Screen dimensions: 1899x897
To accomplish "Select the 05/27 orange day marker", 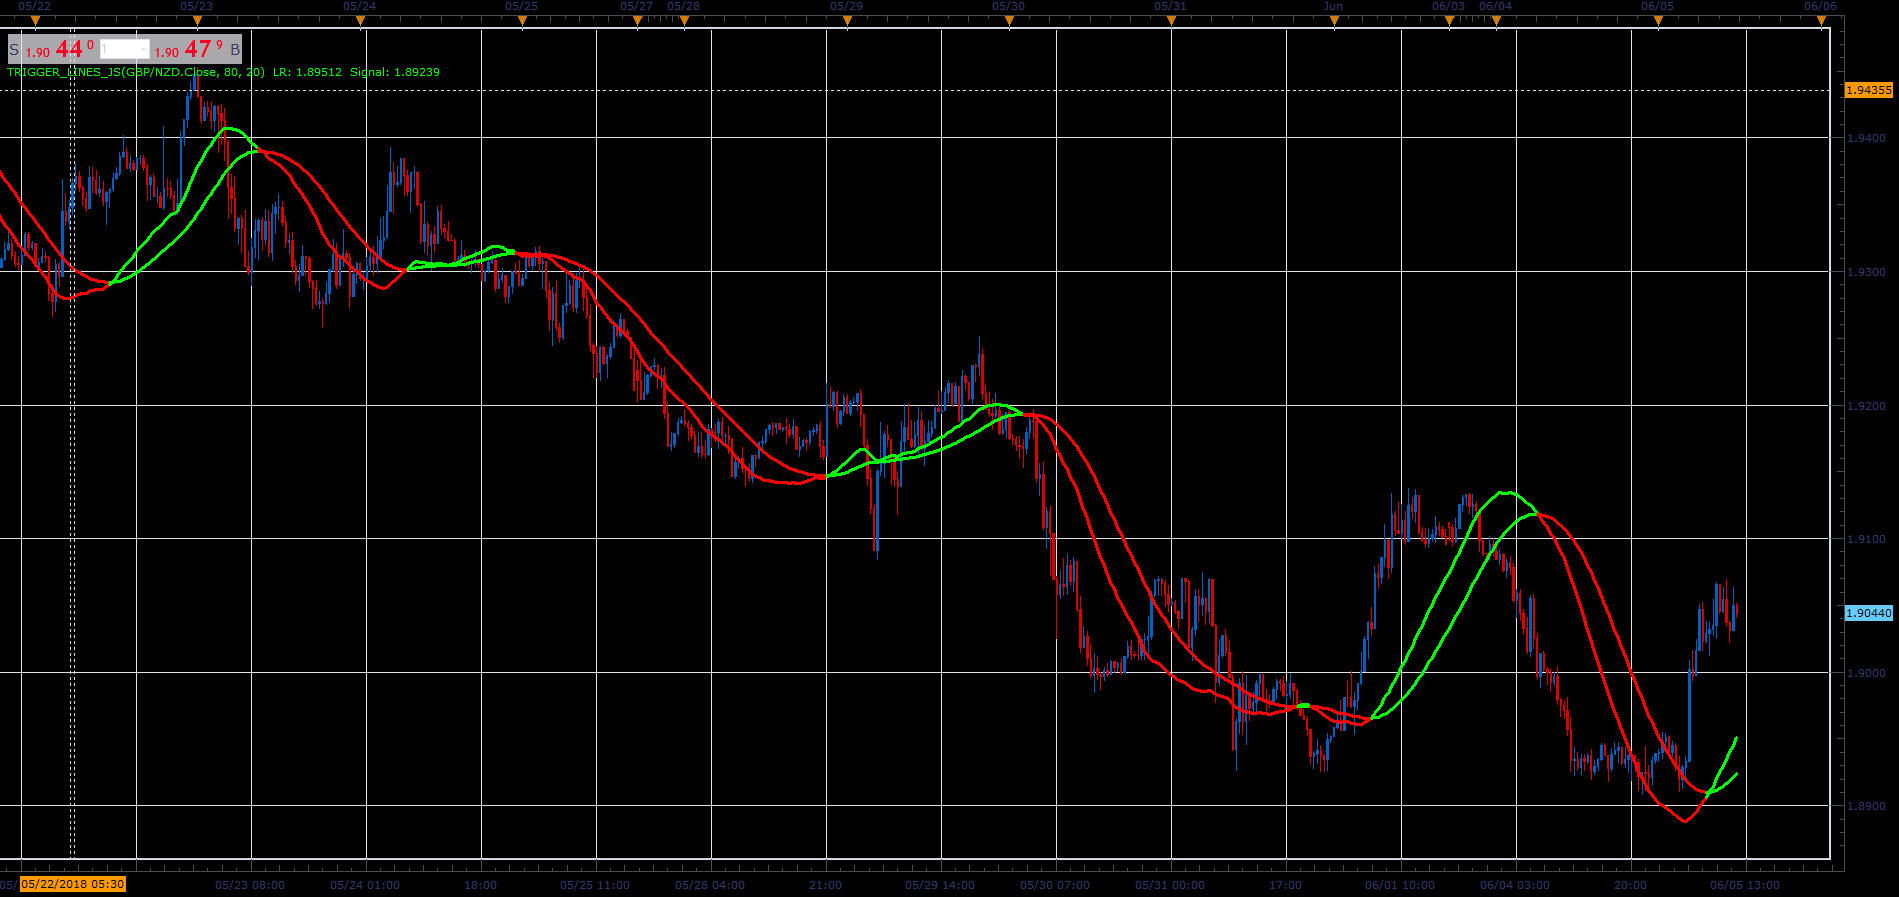I will tap(637, 20).
